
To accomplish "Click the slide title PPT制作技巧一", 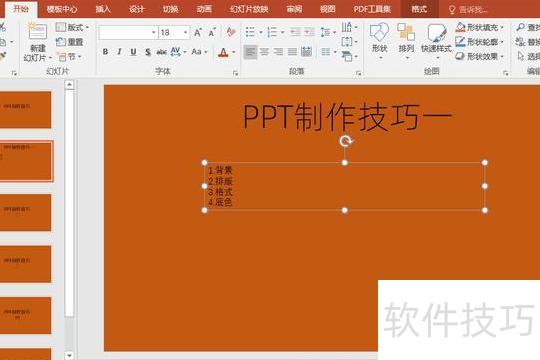I will click(x=347, y=118).
